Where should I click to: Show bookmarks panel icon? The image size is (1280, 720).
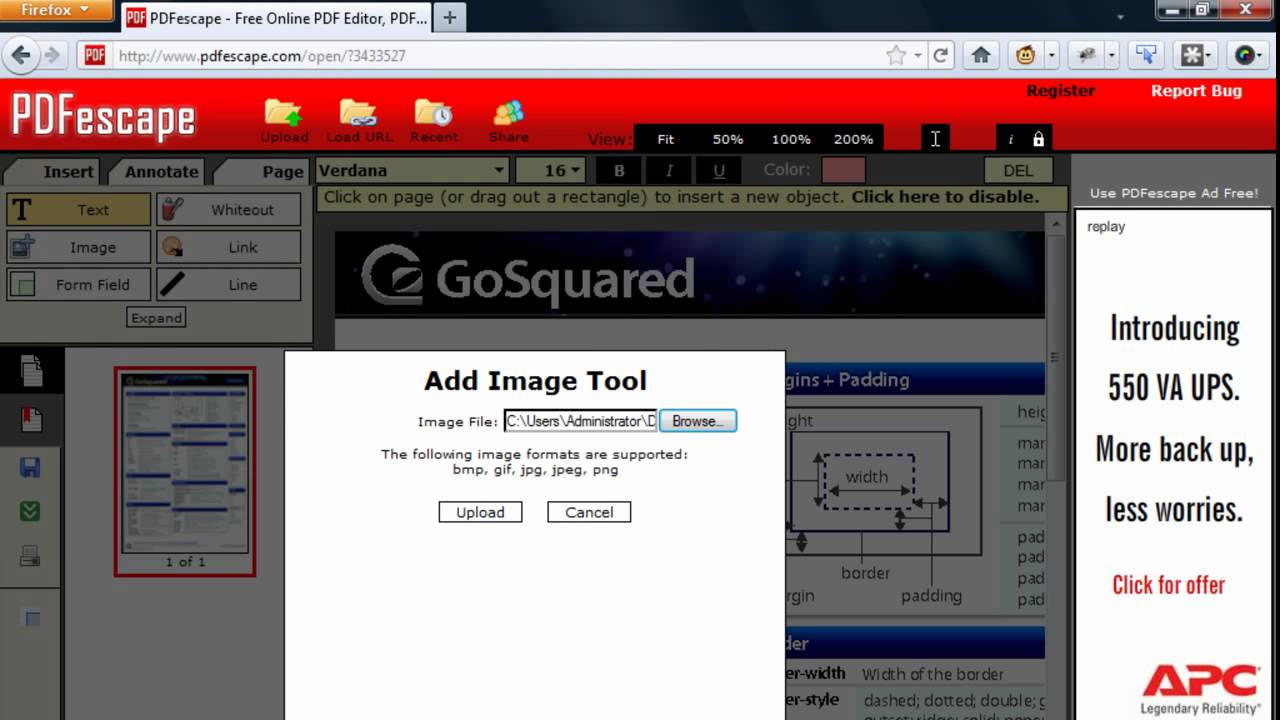pyautogui.click(x=31, y=419)
